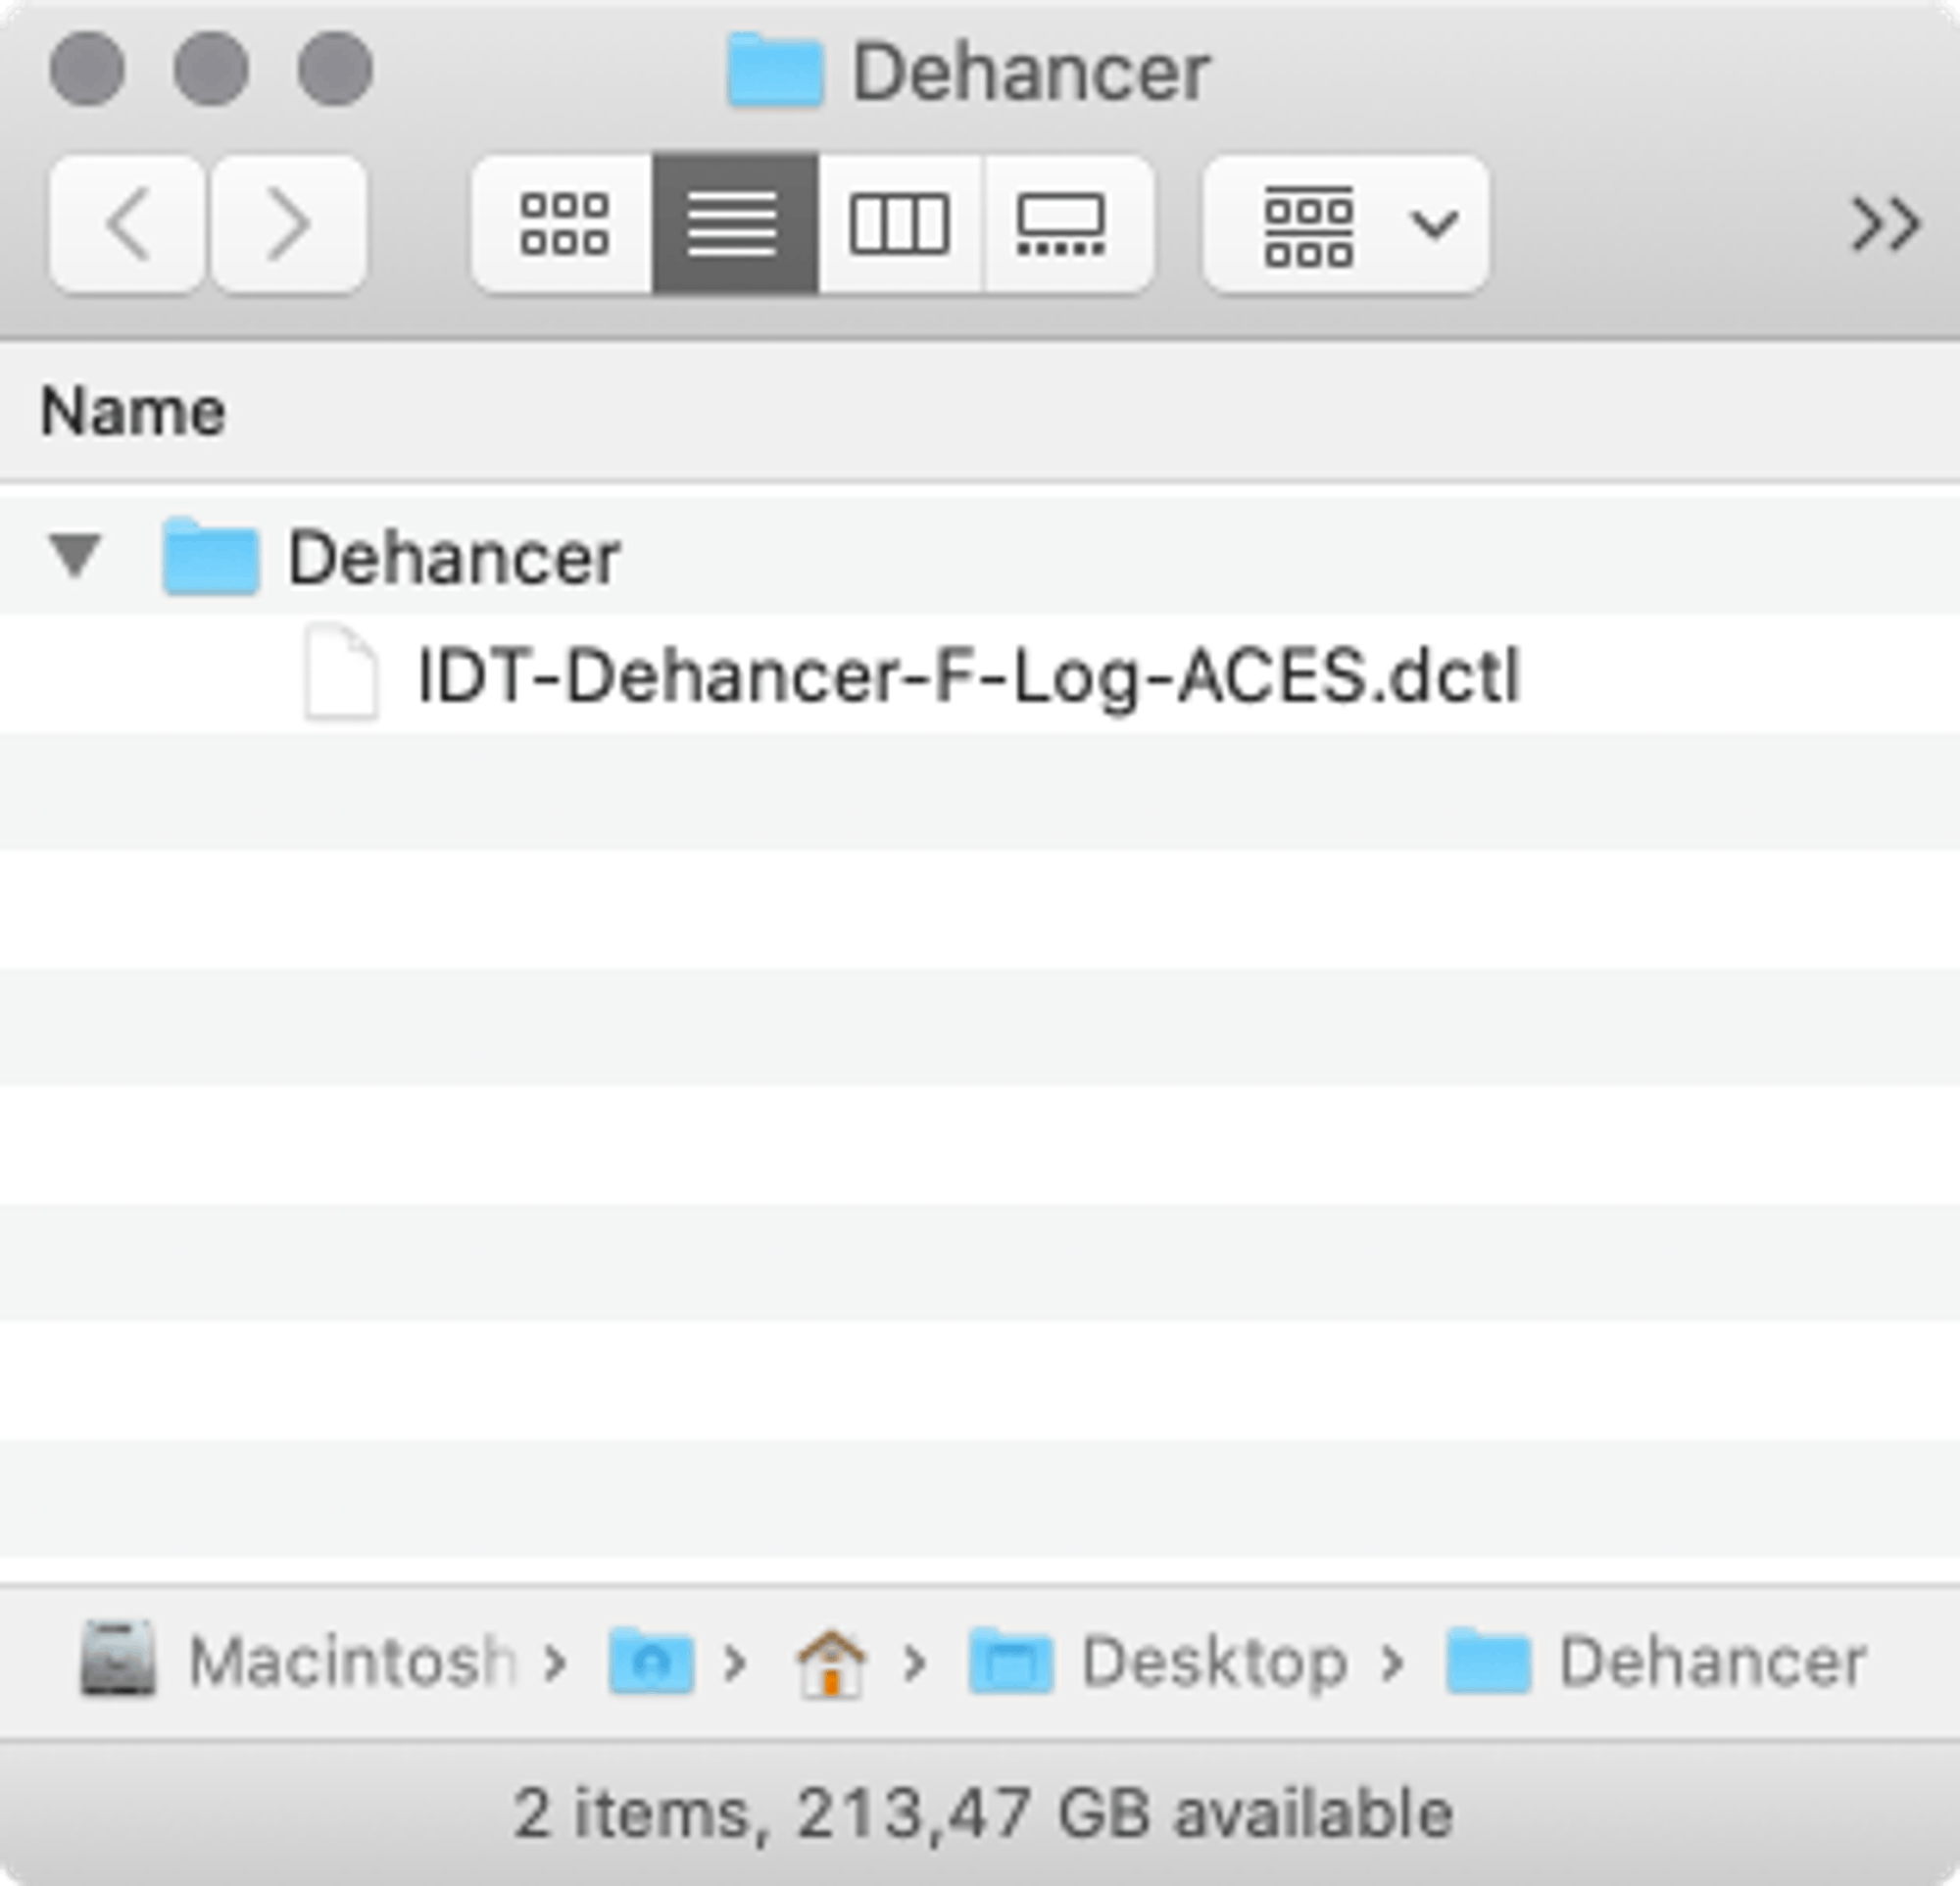Image resolution: width=1960 pixels, height=1886 pixels.
Task: Jump to Desktop in path bar
Action: (1157, 1661)
